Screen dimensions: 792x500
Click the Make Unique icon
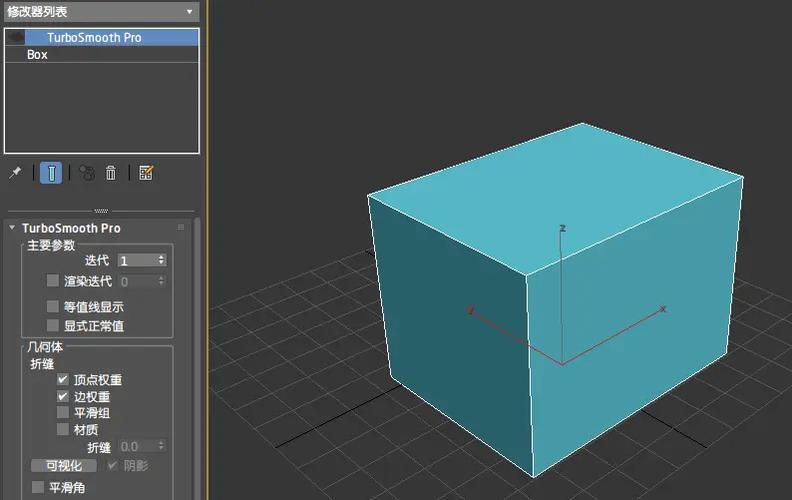tap(87, 173)
